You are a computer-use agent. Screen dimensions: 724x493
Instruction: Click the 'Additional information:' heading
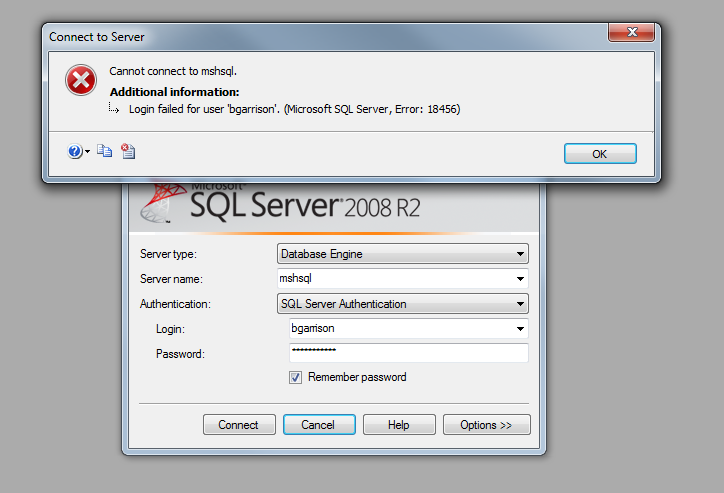coord(175,92)
